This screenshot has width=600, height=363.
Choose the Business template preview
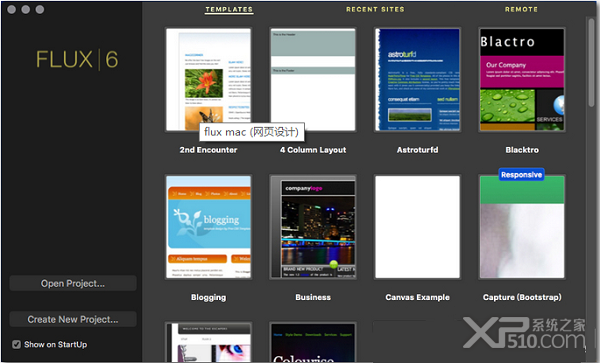point(313,227)
